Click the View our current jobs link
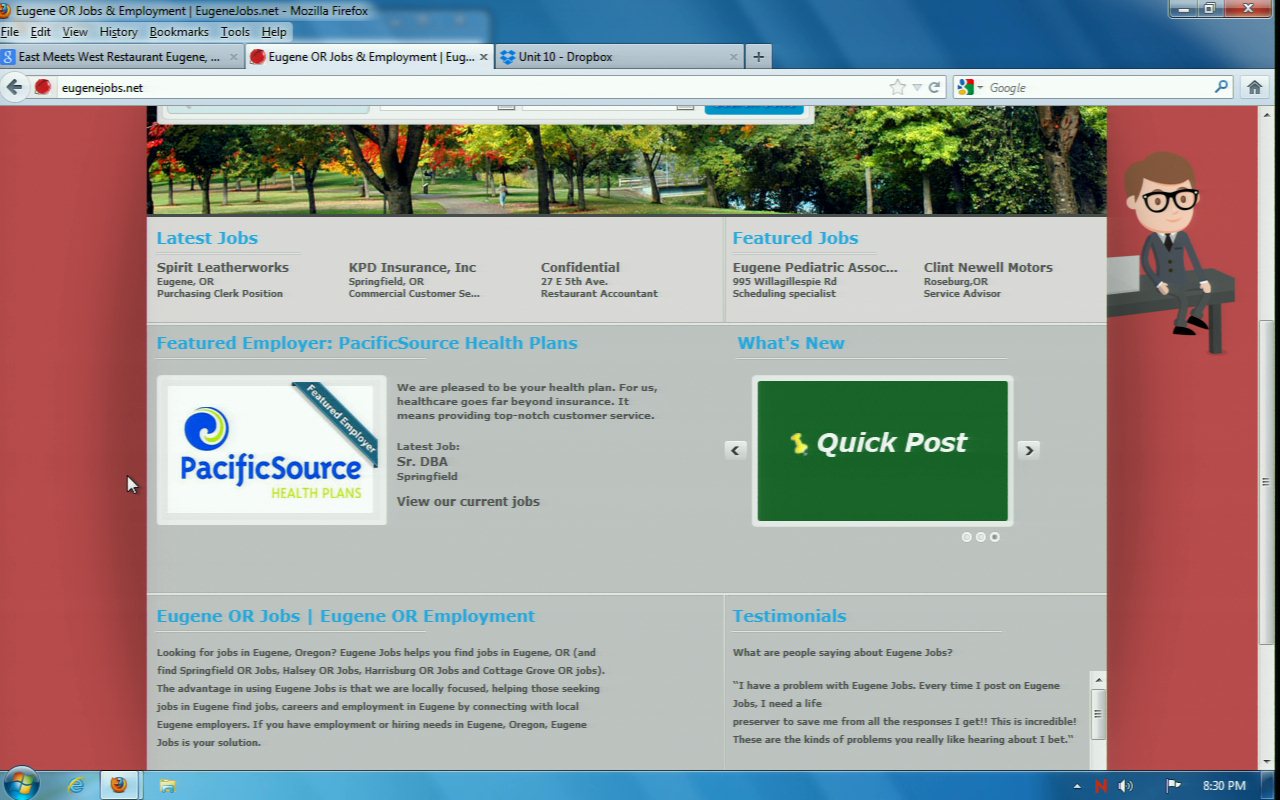The width and height of the screenshot is (1280, 800). [468, 501]
